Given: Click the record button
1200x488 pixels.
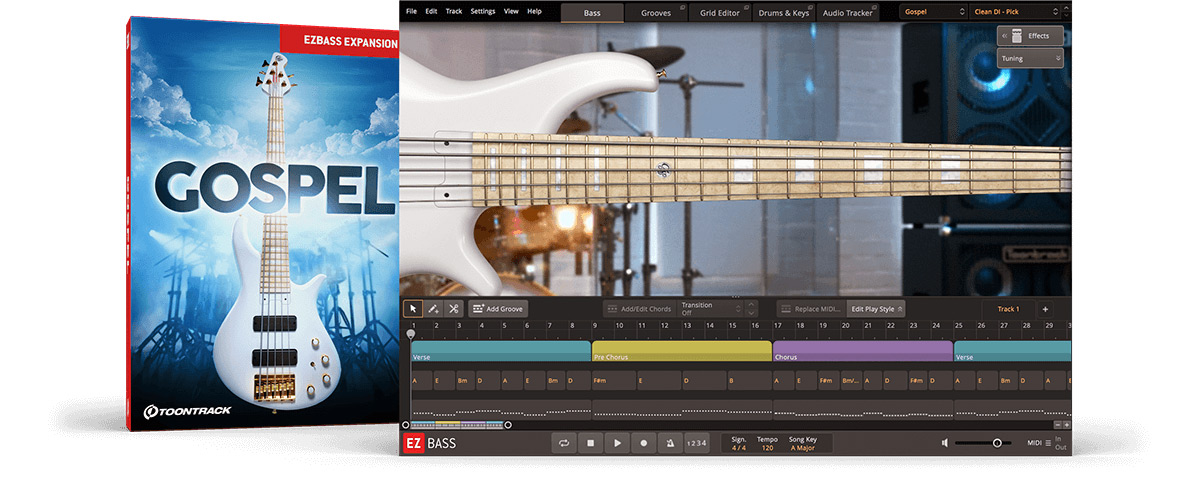Looking at the screenshot, I should (643, 443).
